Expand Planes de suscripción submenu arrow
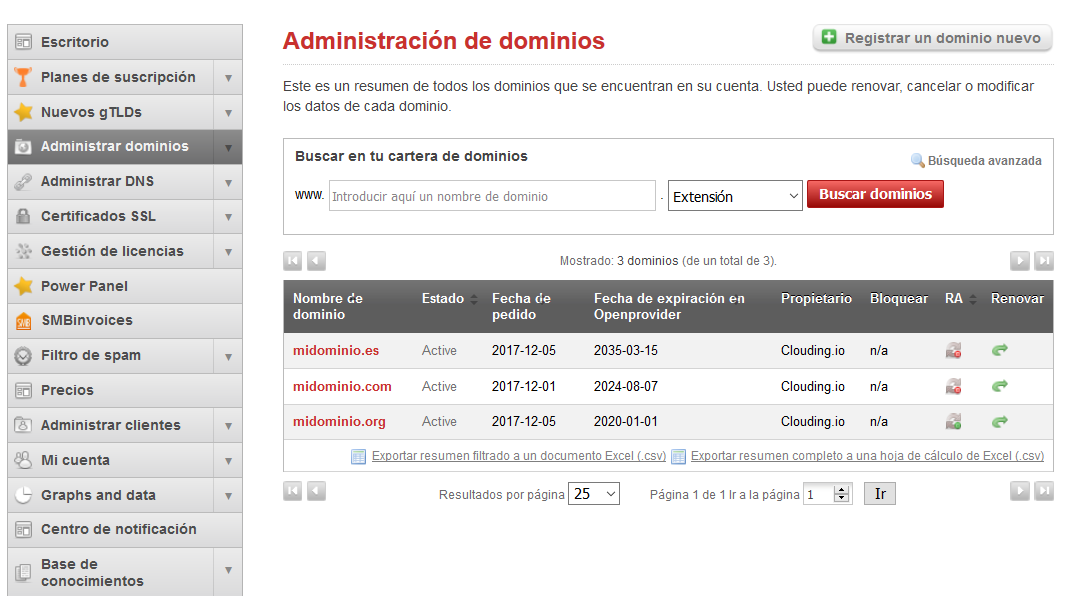The image size is (1075, 596). pos(228,78)
